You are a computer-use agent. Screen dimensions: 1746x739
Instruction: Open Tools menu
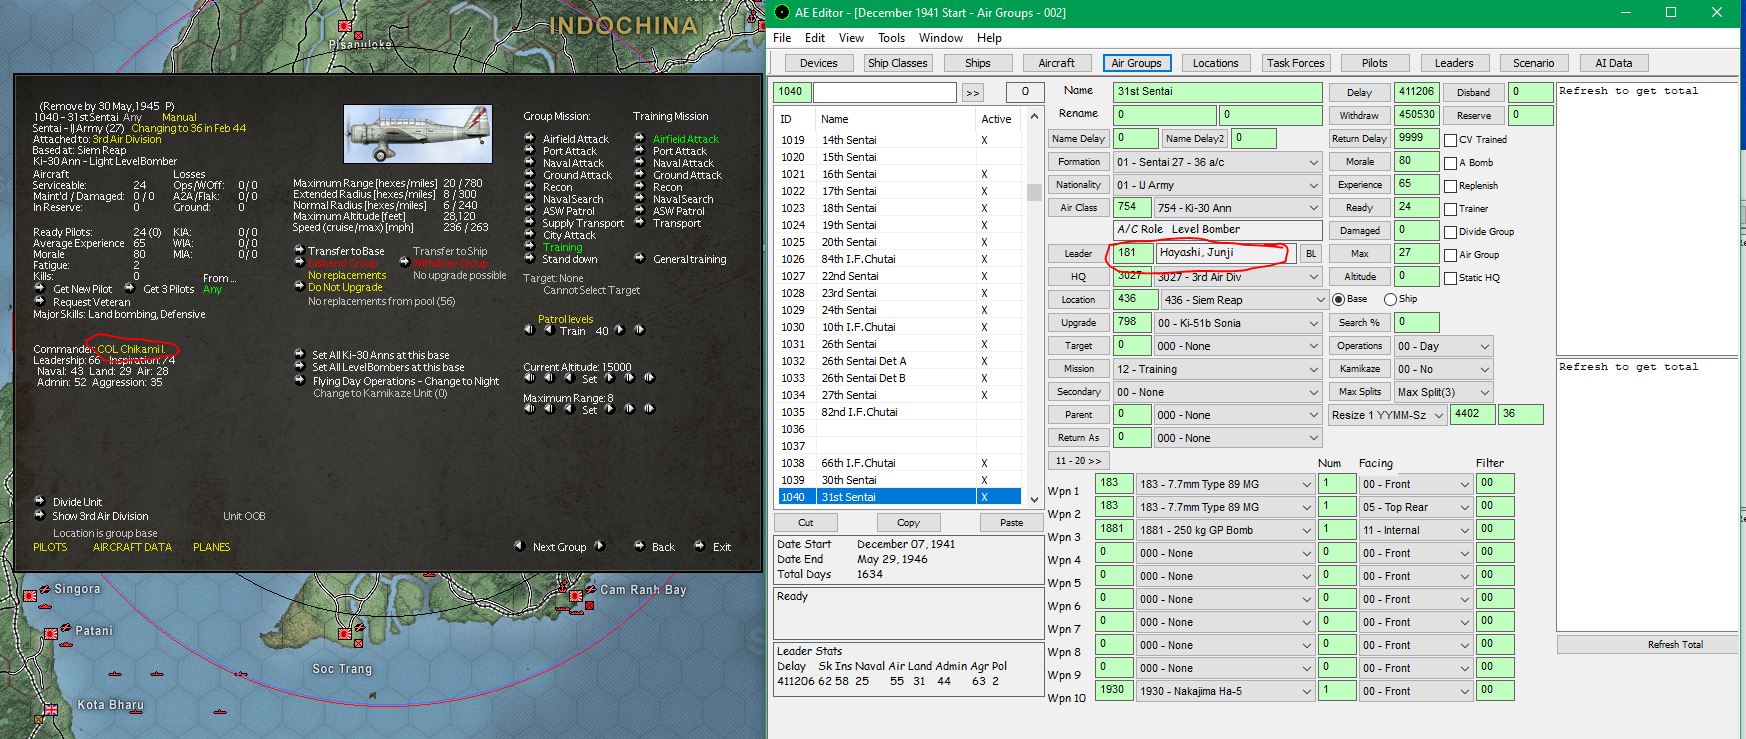click(x=891, y=38)
